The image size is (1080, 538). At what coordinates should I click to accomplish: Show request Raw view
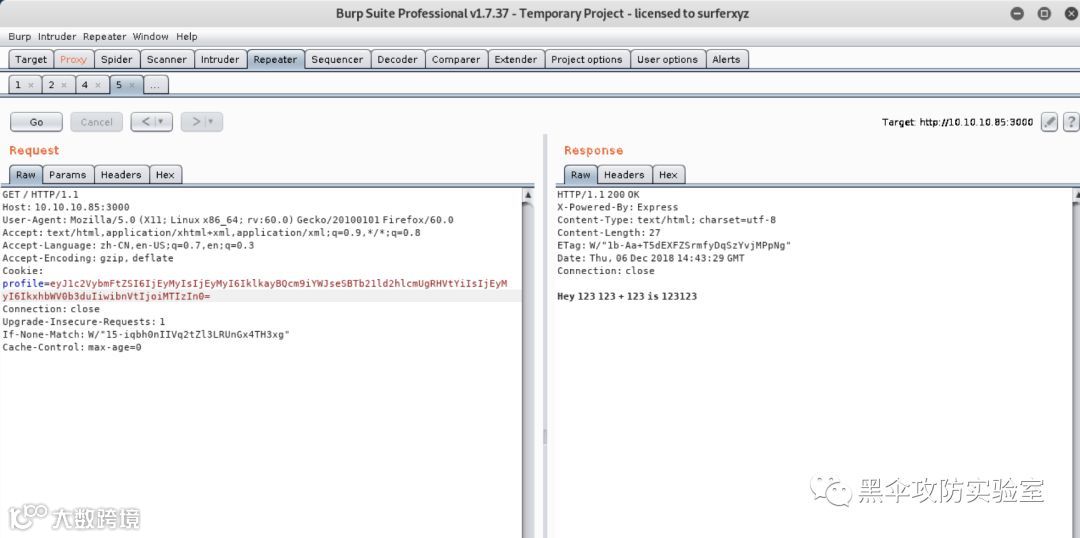pyautogui.click(x=26, y=174)
